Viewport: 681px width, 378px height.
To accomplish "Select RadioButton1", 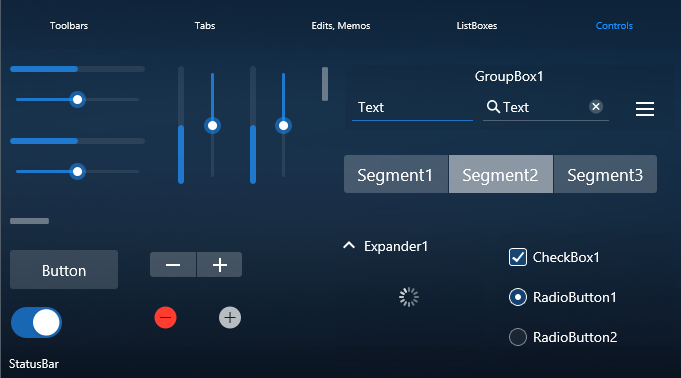I will (518, 297).
